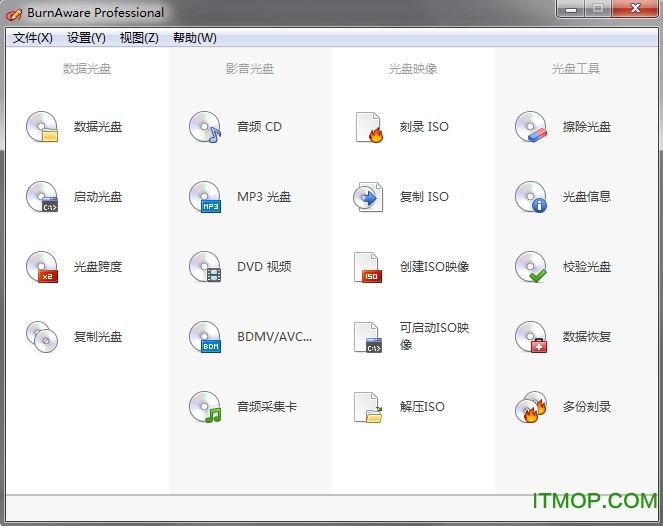Select the 刻录 ISO burn icon
663x526 pixels.
coord(368,127)
